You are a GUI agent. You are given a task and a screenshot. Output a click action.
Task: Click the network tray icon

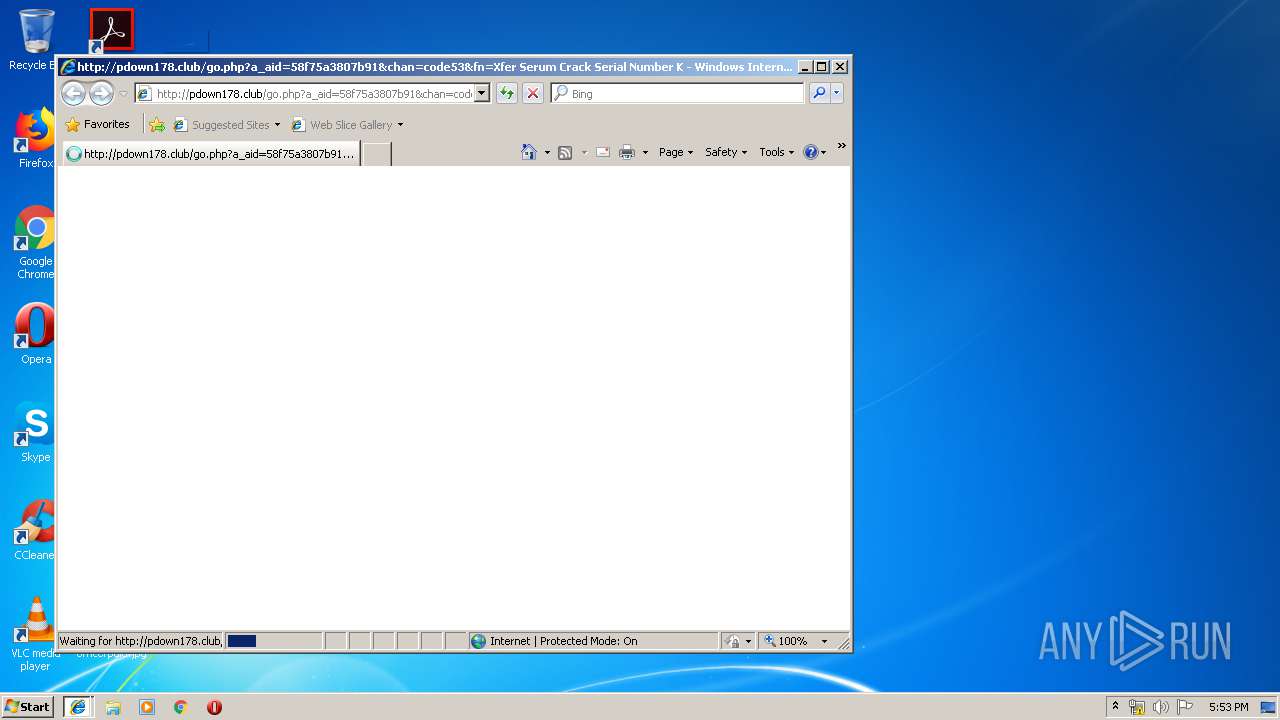[x=1137, y=707]
